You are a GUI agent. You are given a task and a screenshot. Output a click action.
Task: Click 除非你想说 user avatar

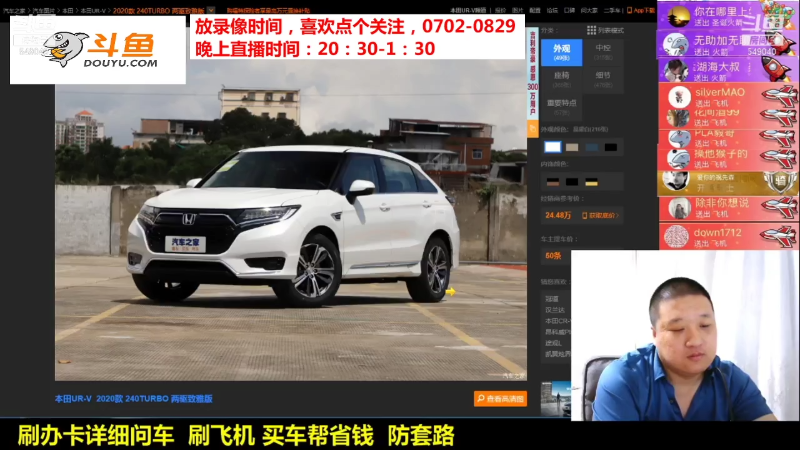[679, 208]
